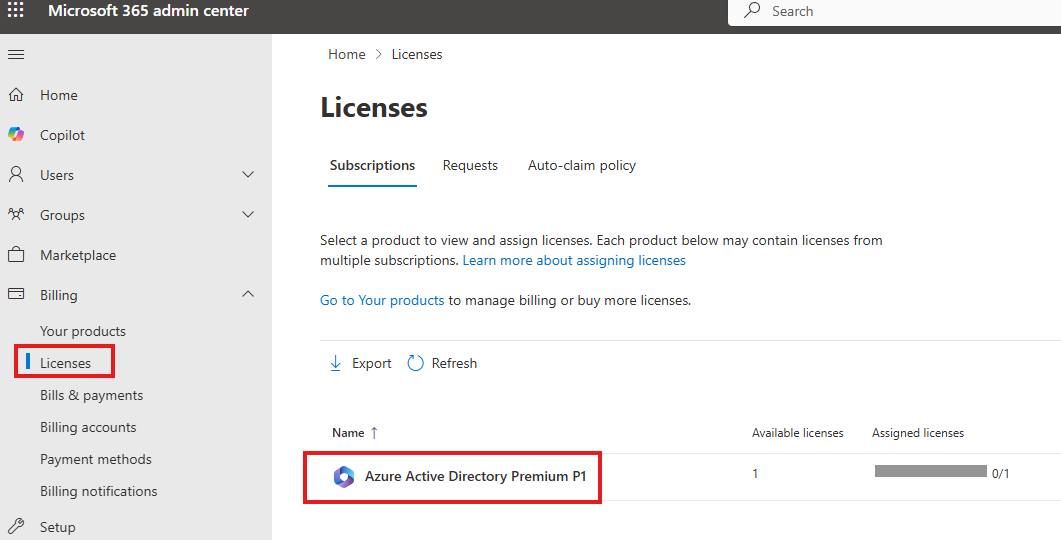
Task: Switch to the Subscriptions tab
Action: [x=372, y=166]
